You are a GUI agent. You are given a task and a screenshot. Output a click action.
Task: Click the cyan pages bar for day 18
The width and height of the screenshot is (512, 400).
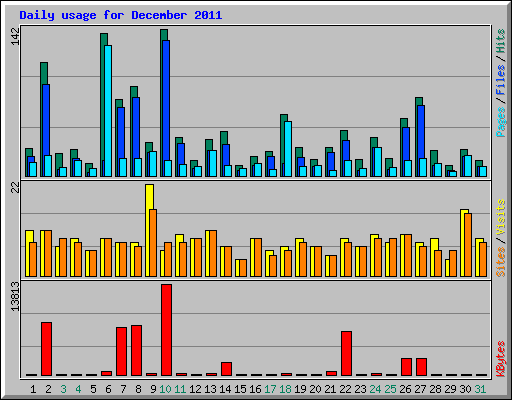coord(288,149)
